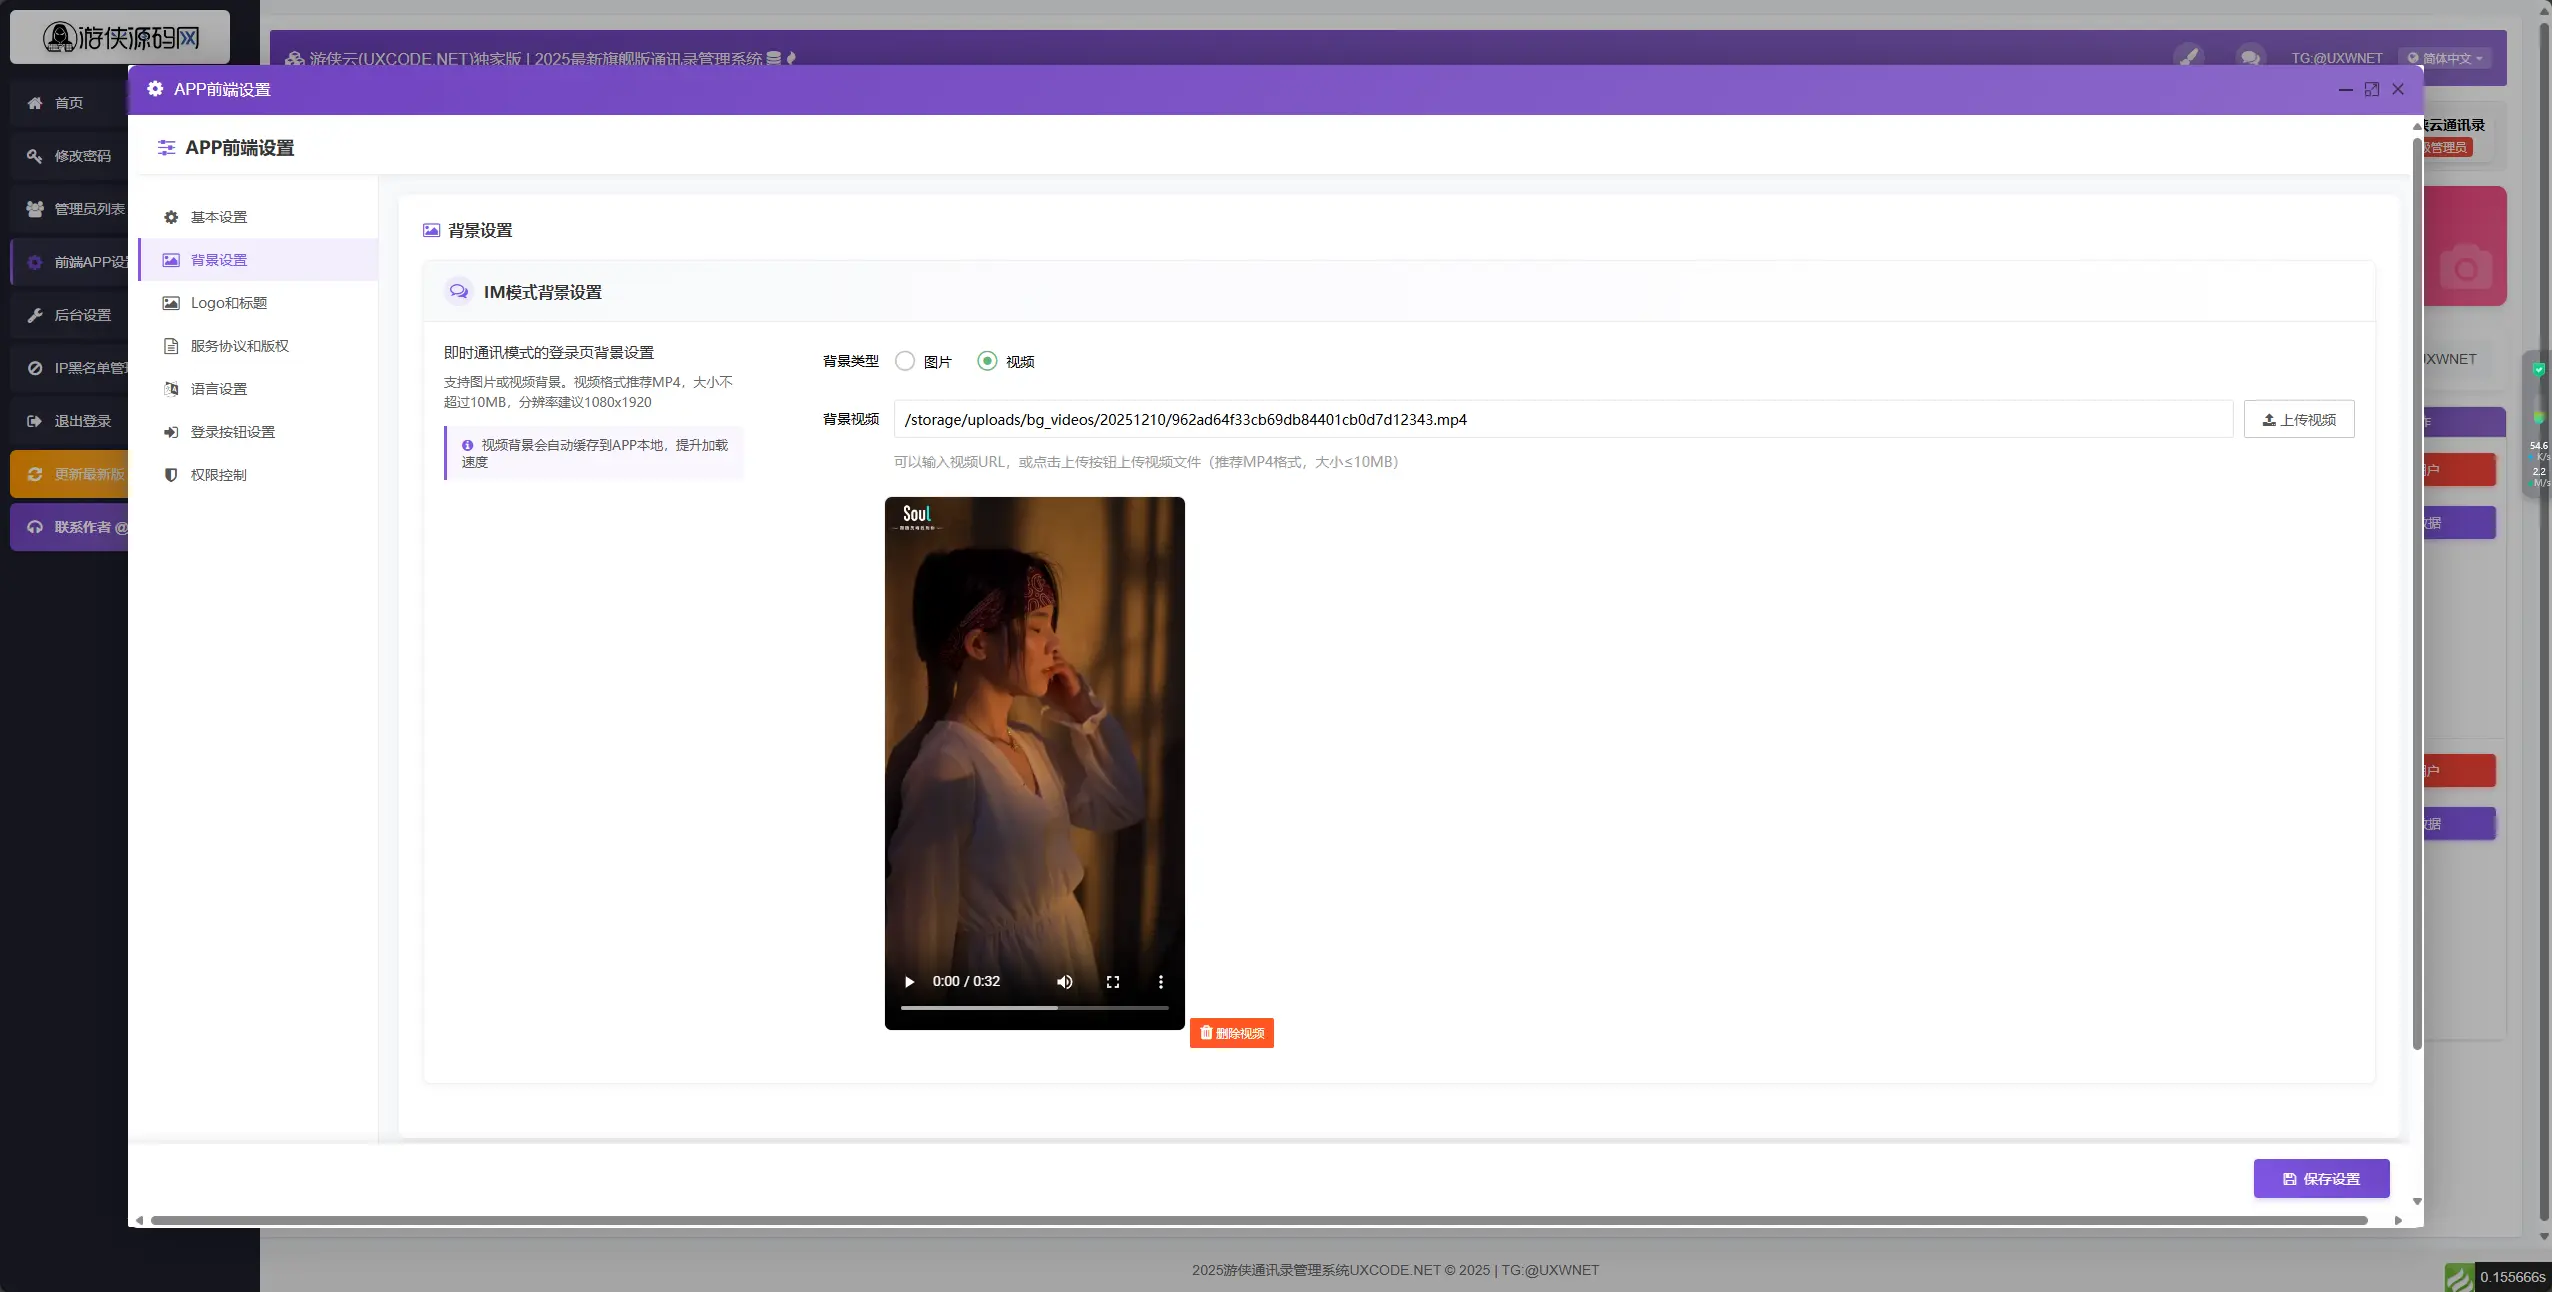
Task: Click the 语言设置 translation icon
Action: (x=171, y=389)
